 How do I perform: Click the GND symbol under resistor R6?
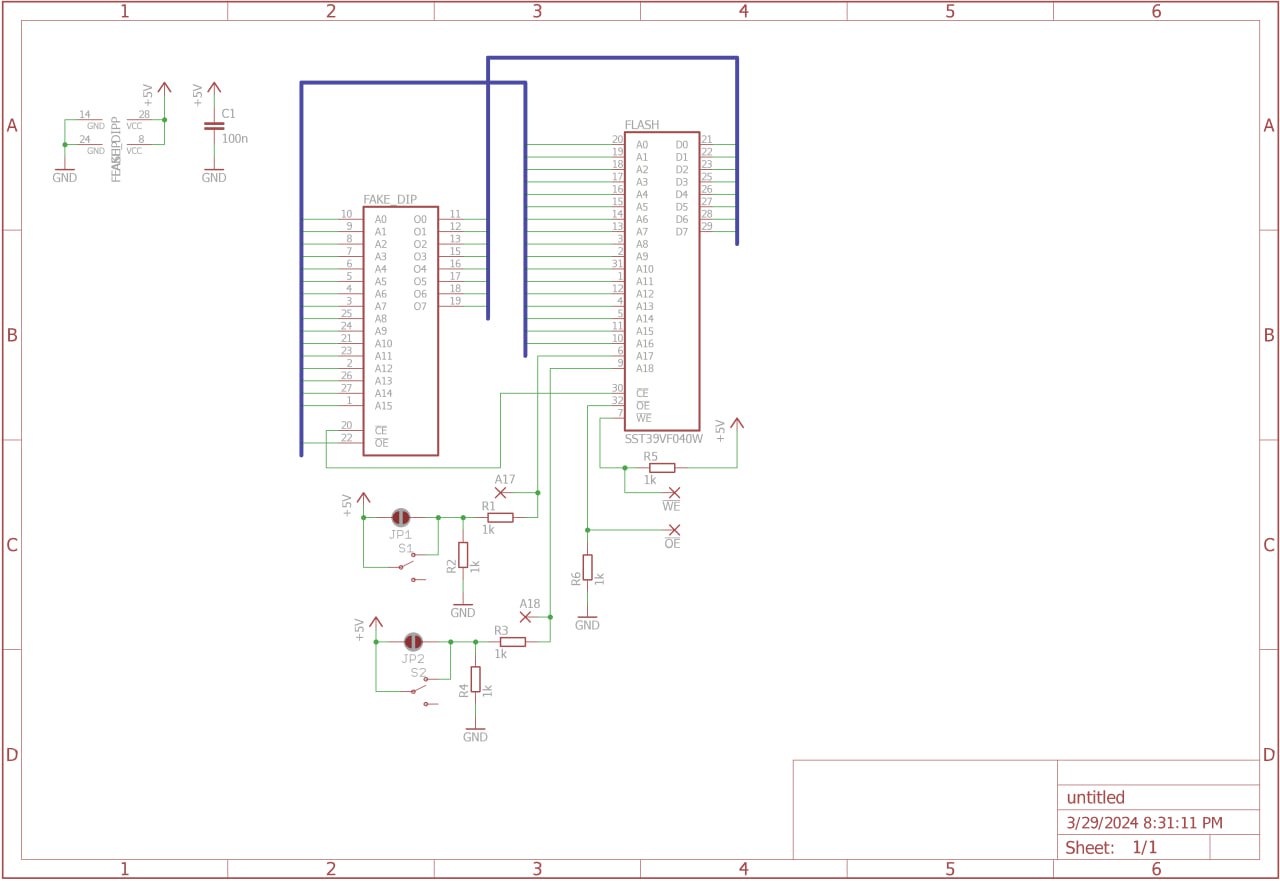click(587, 618)
